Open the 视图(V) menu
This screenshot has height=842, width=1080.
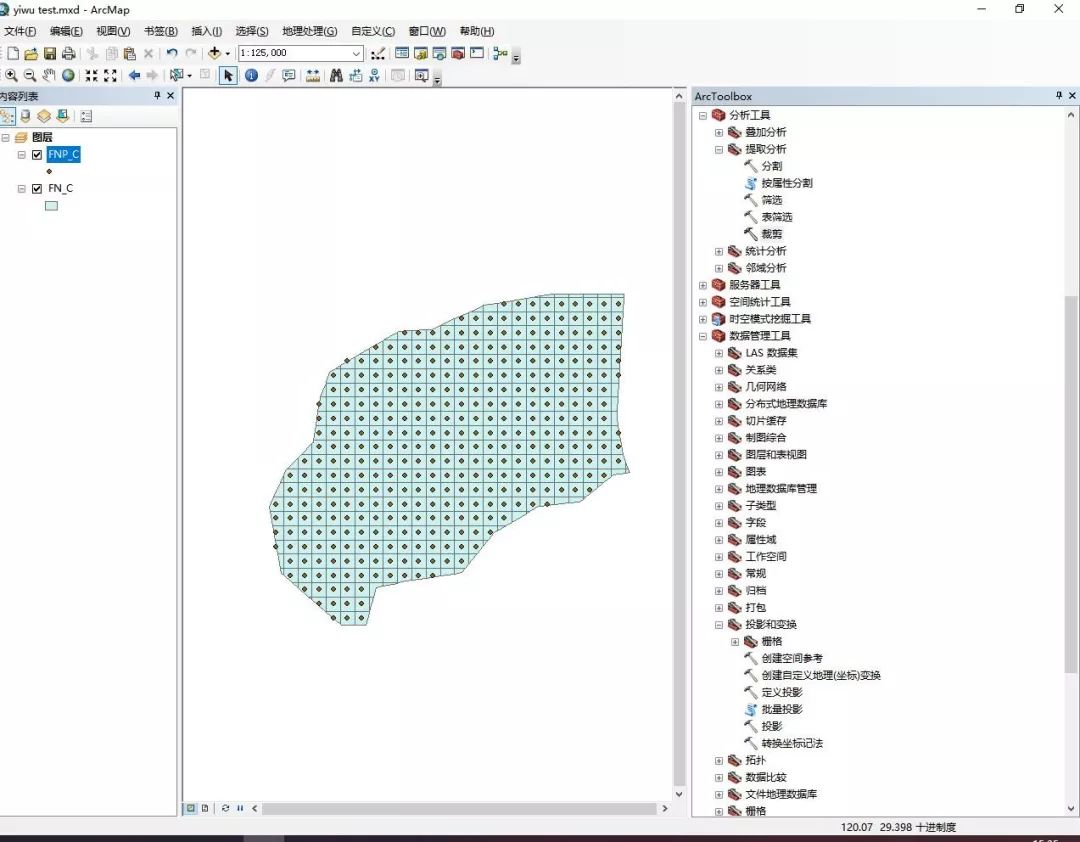coord(113,31)
